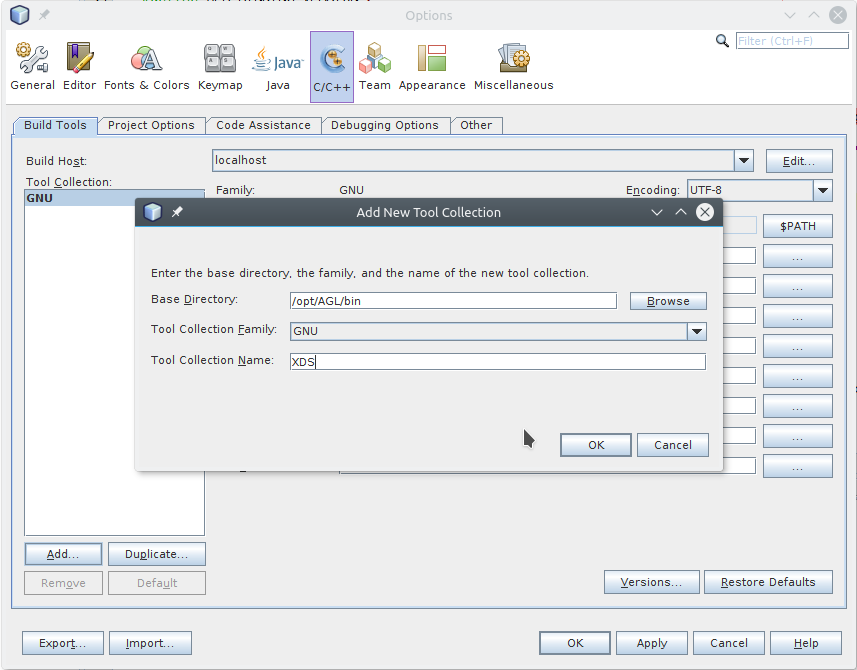Click the search magnifier icon

coord(722,41)
